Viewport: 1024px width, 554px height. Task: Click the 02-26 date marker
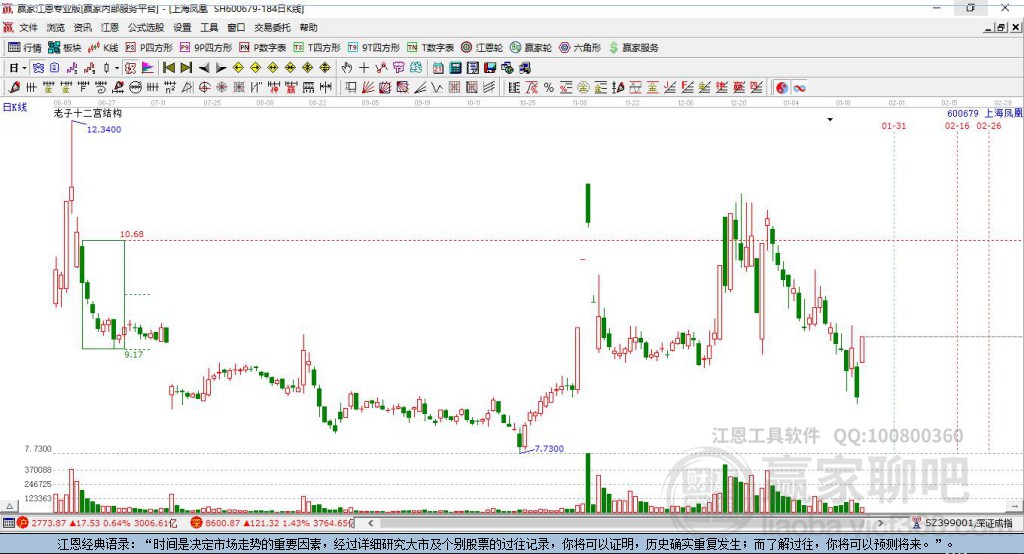coord(989,126)
